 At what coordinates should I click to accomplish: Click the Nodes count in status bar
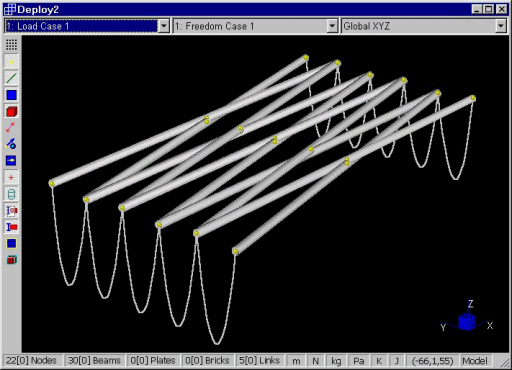pos(31,361)
